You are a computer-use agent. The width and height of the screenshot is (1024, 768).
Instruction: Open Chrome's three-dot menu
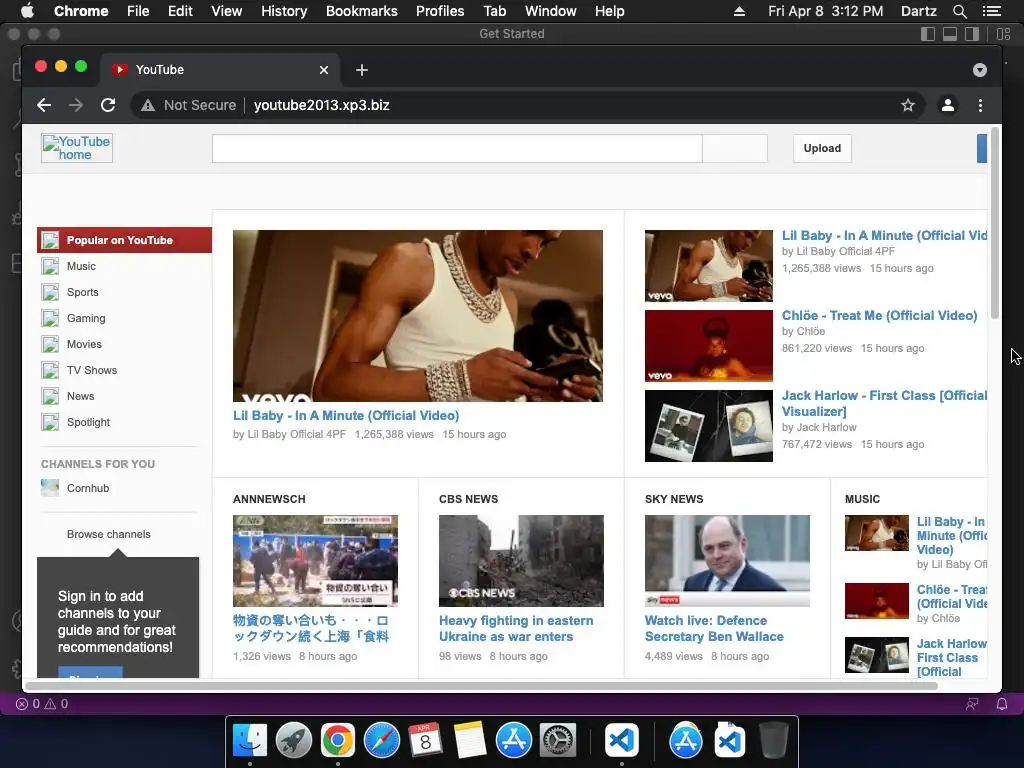(x=980, y=105)
